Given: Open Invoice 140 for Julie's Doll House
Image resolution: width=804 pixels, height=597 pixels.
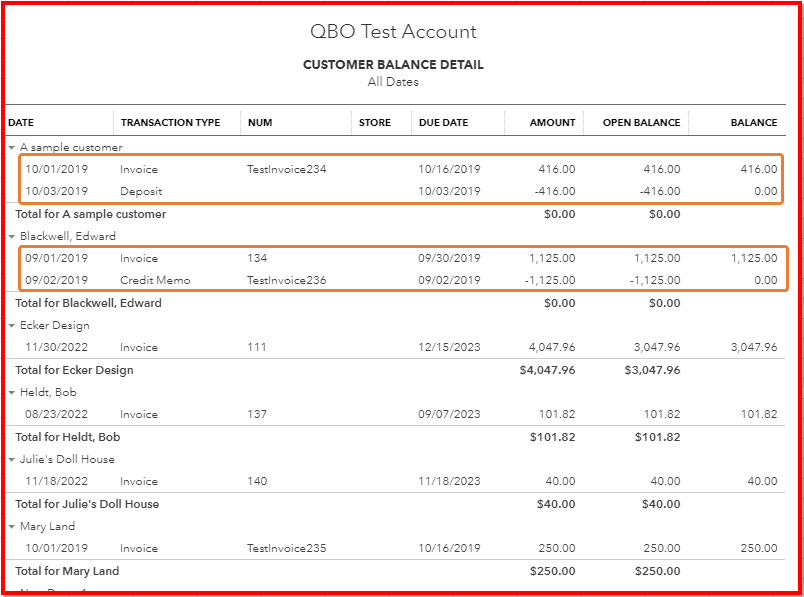Looking at the screenshot, I should click(257, 481).
